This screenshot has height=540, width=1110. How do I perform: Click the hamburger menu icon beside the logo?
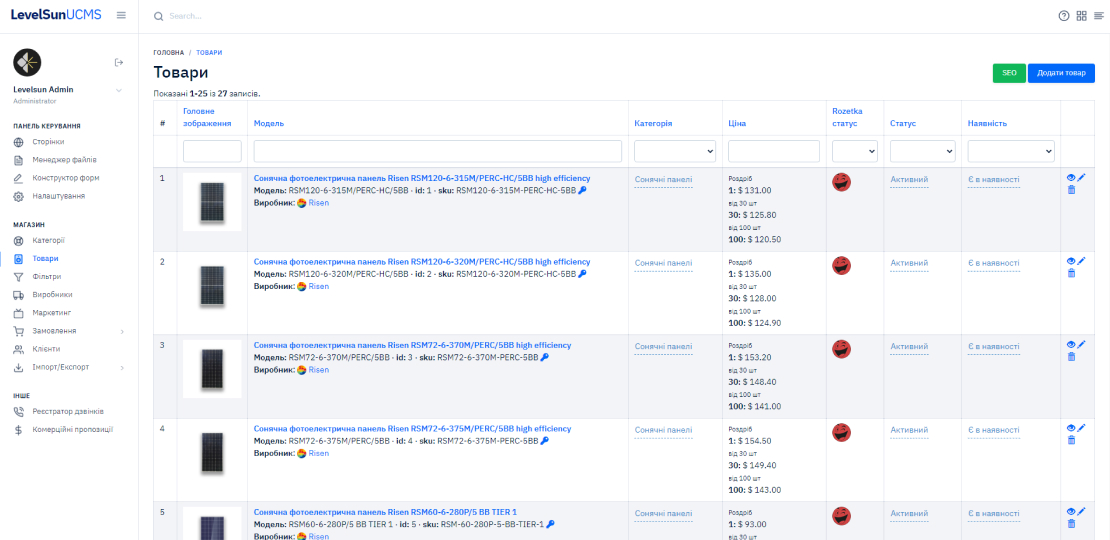point(121,15)
